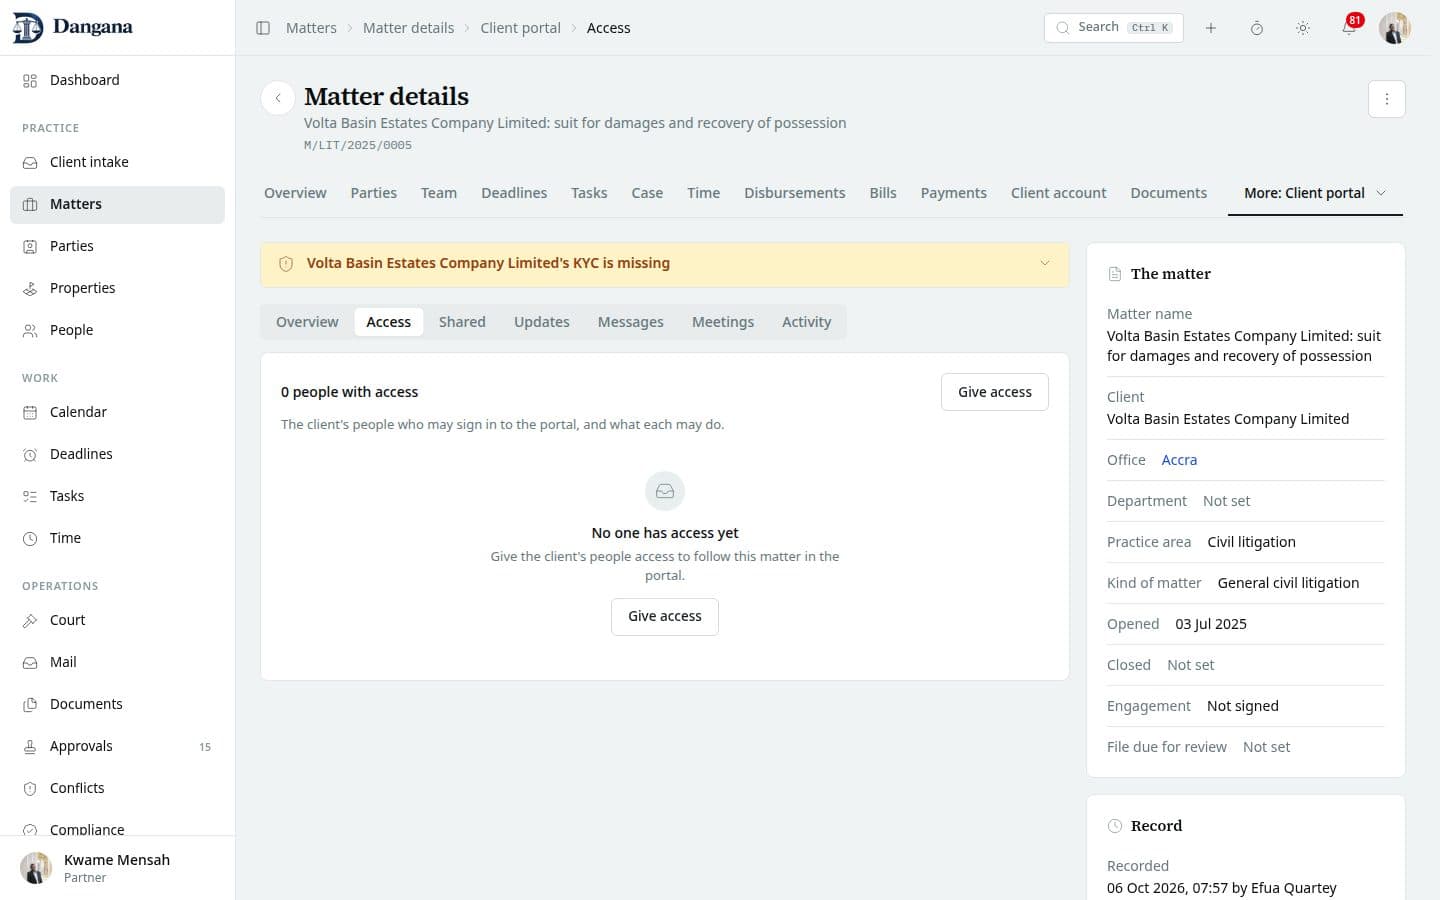Click Client portal in the breadcrumb

(x=520, y=28)
